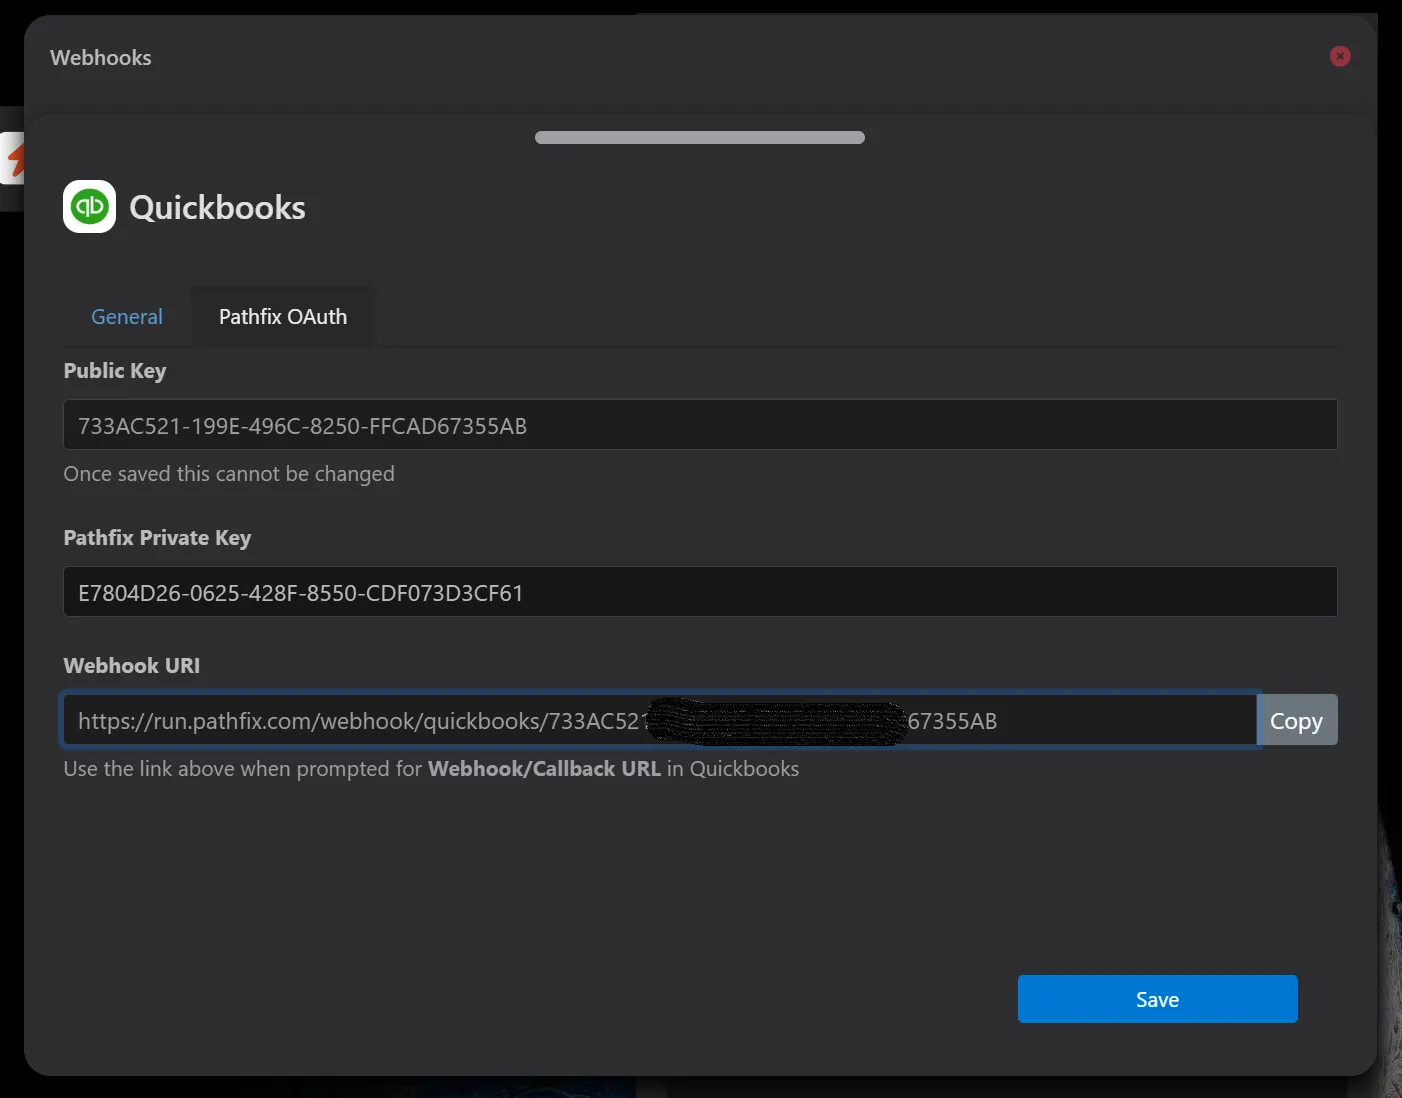This screenshot has width=1402, height=1098.
Task: Click the Quickbooks logo icon
Action: (90, 207)
